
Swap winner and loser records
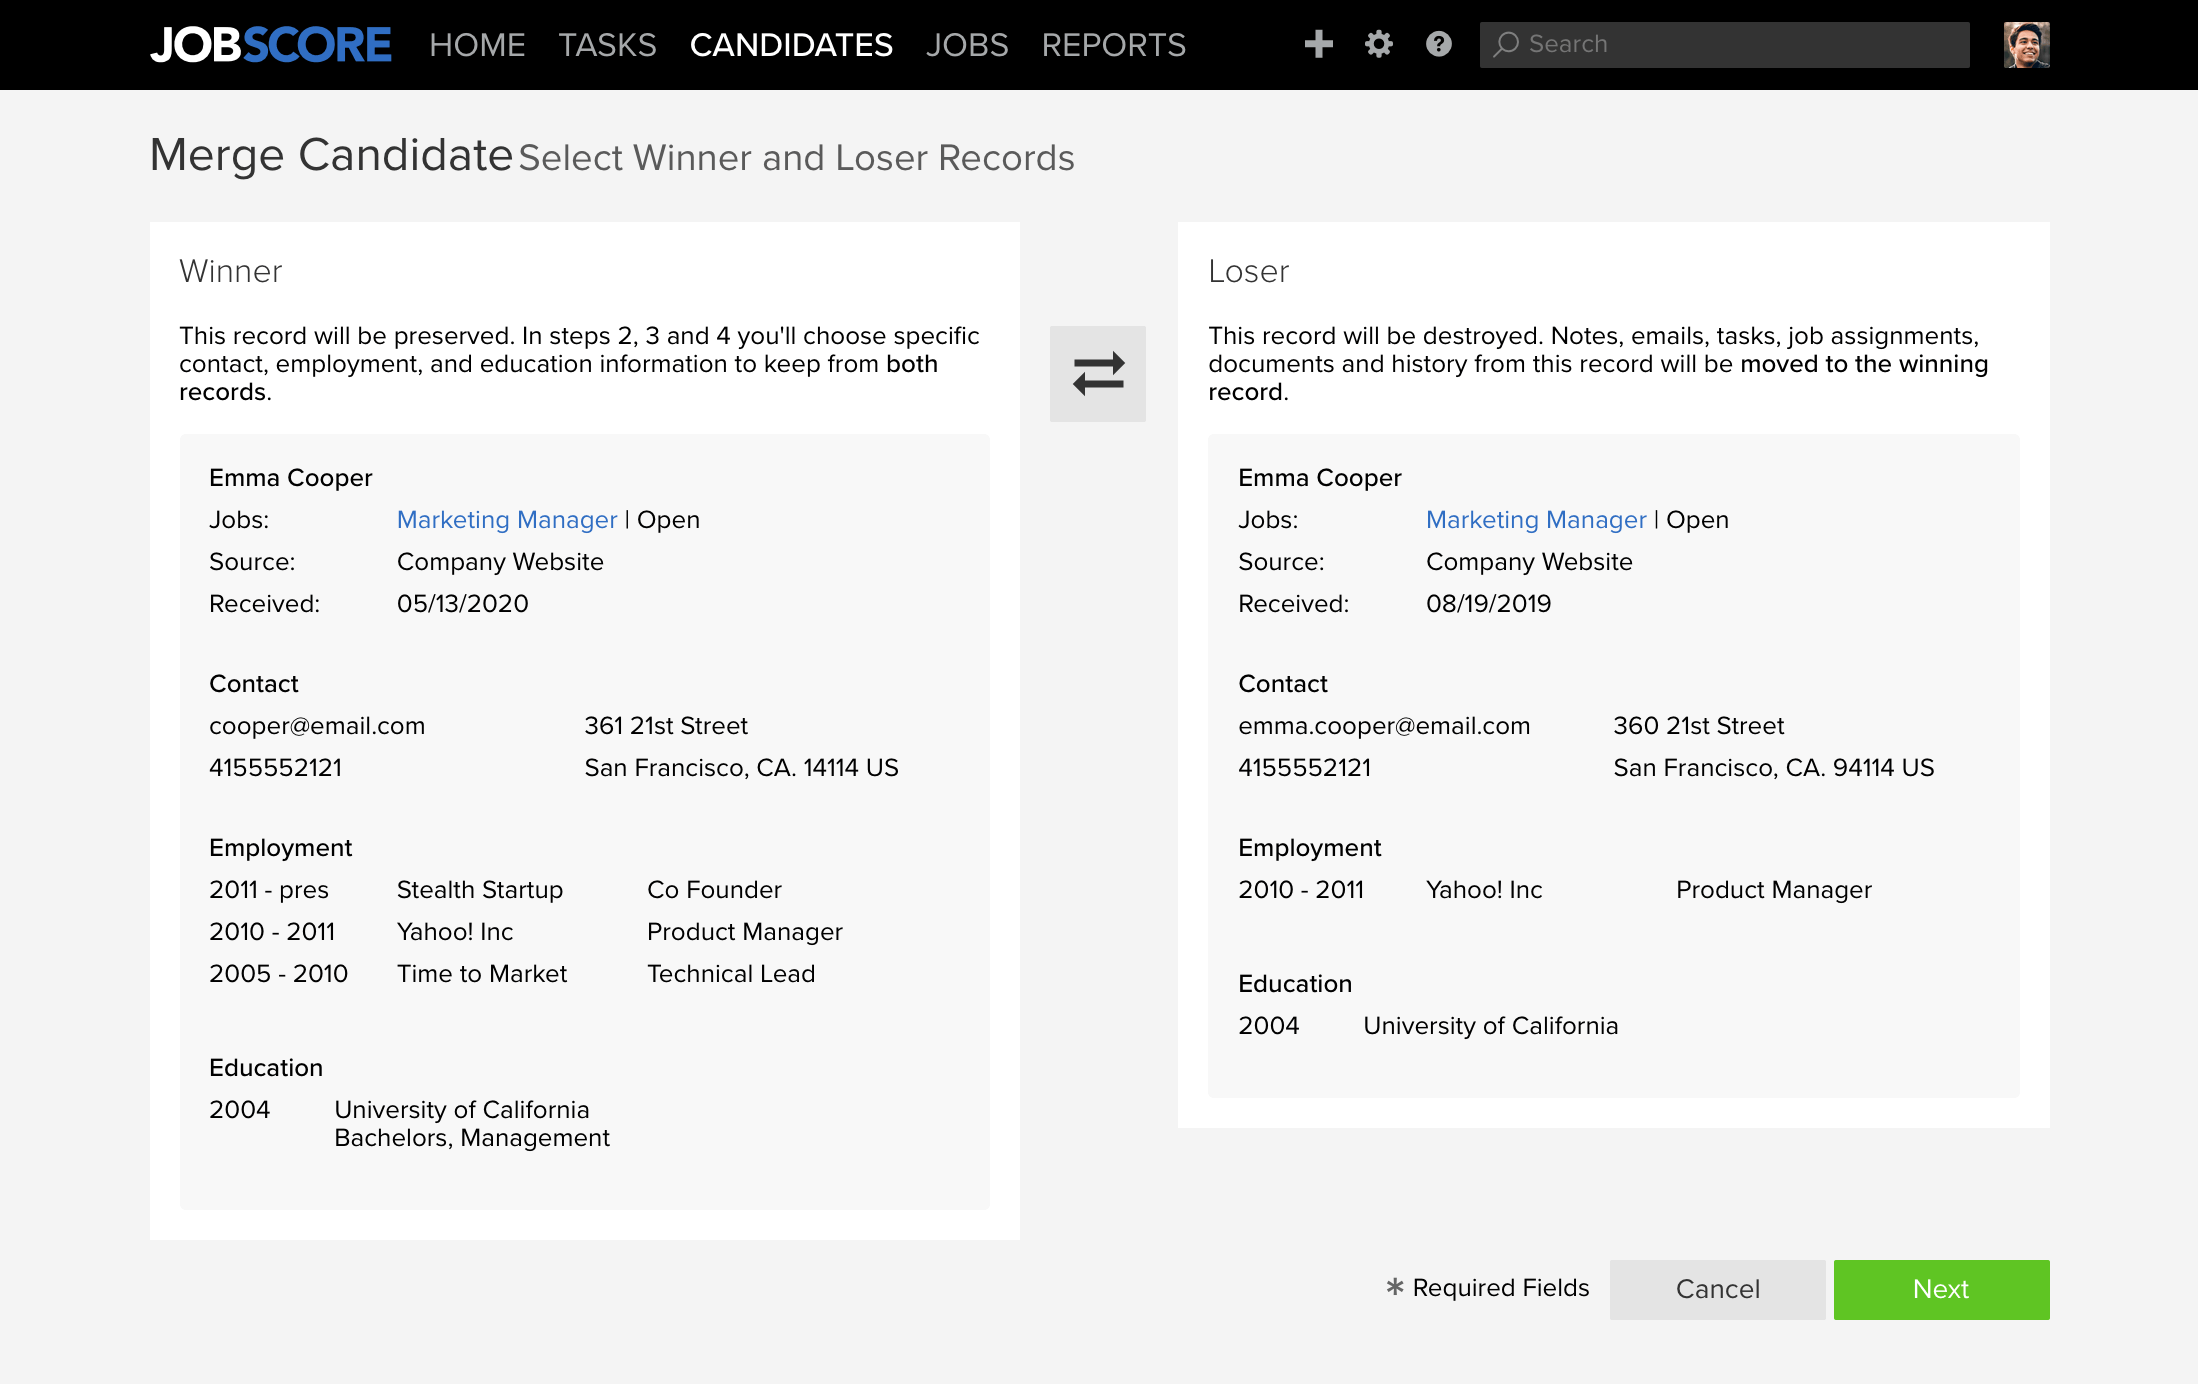[1098, 373]
